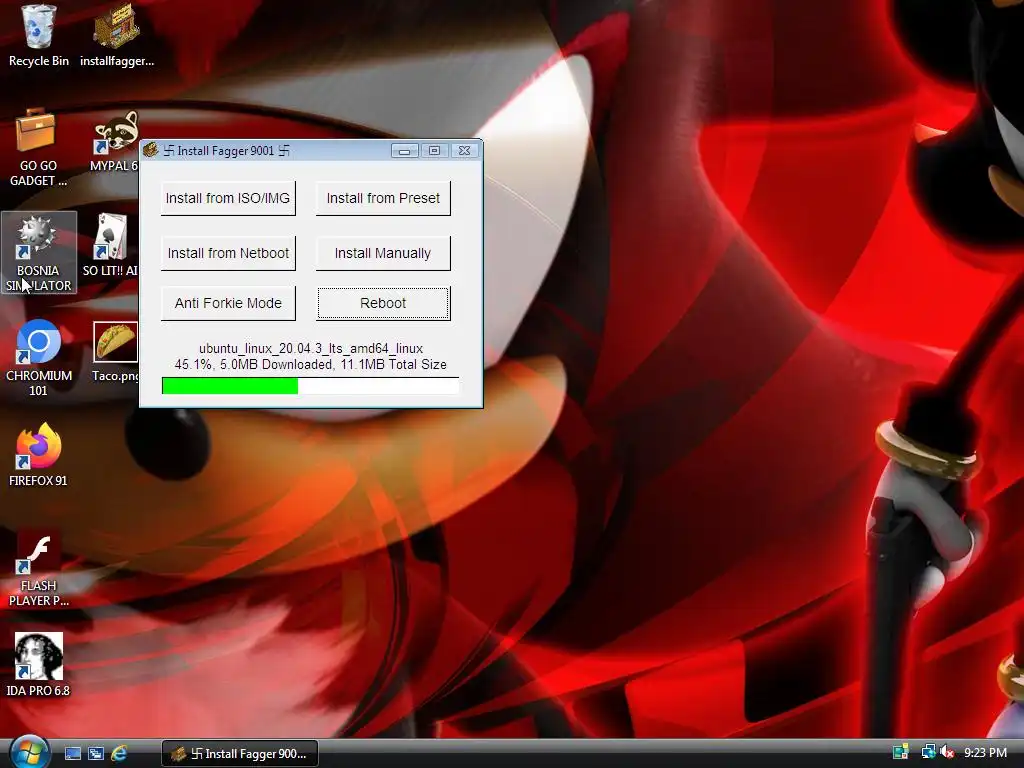
Task: Click Show Desktop in Quick Launch
Action: [73, 754]
